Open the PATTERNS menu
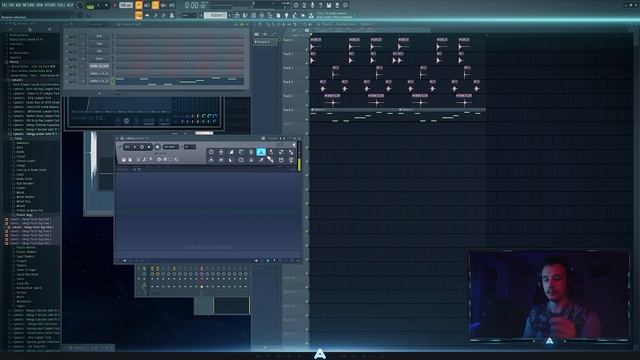 (30, 5)
